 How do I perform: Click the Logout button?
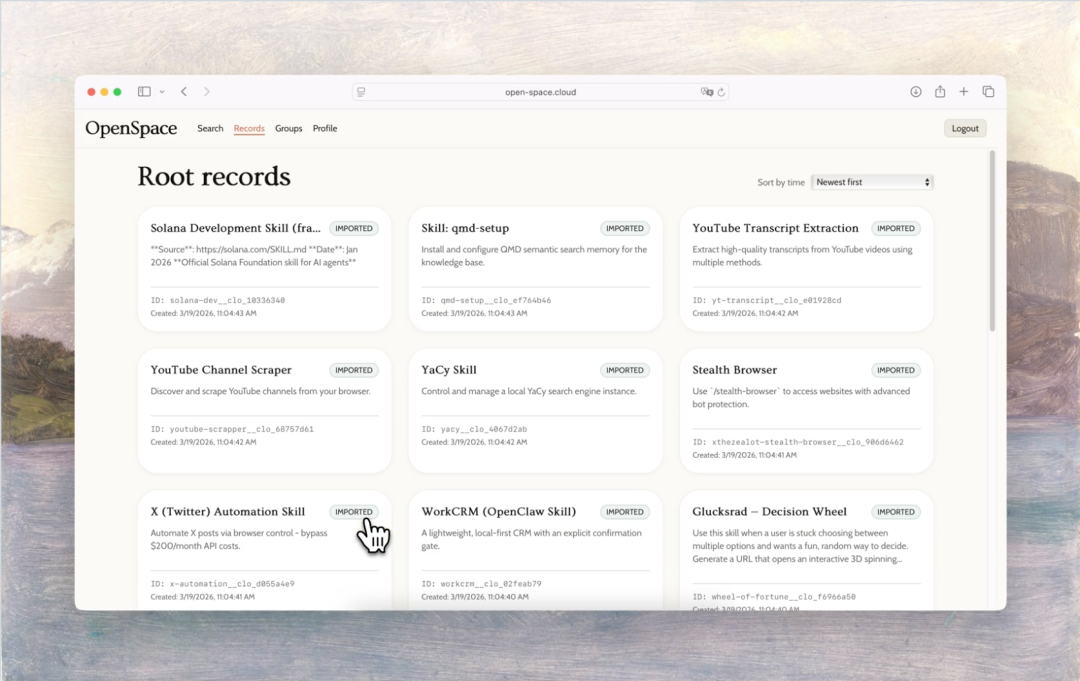point(964,128)
